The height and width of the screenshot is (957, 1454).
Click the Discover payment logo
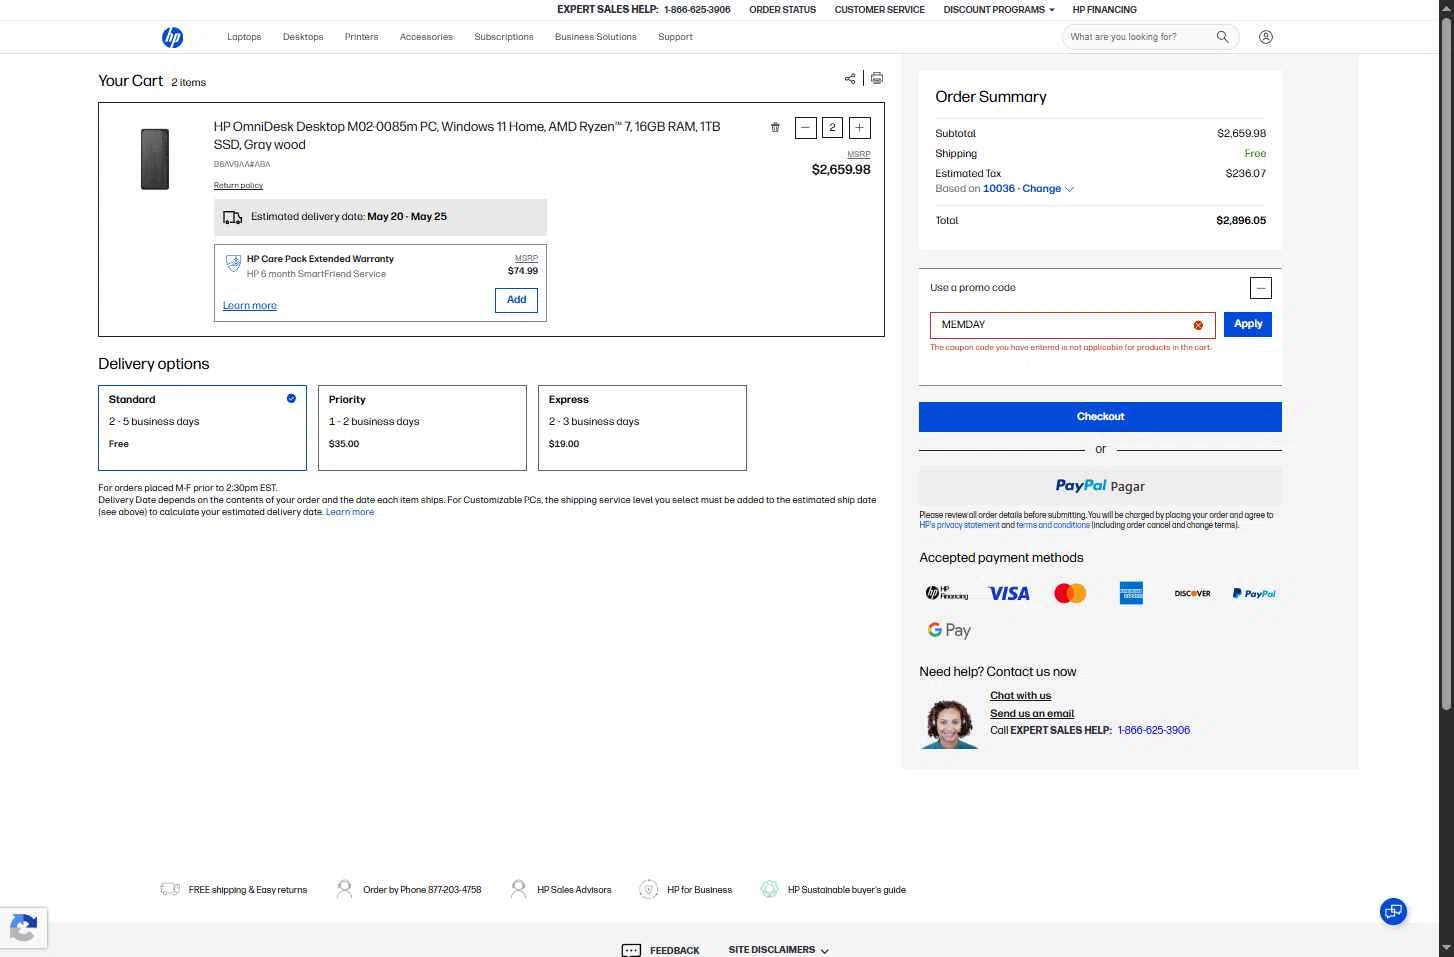coord(1192,593)
